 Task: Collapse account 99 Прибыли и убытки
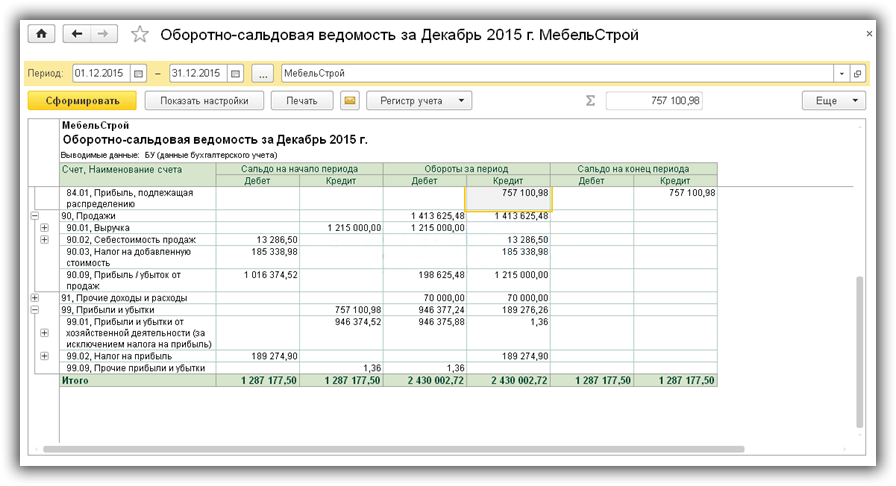35,310
